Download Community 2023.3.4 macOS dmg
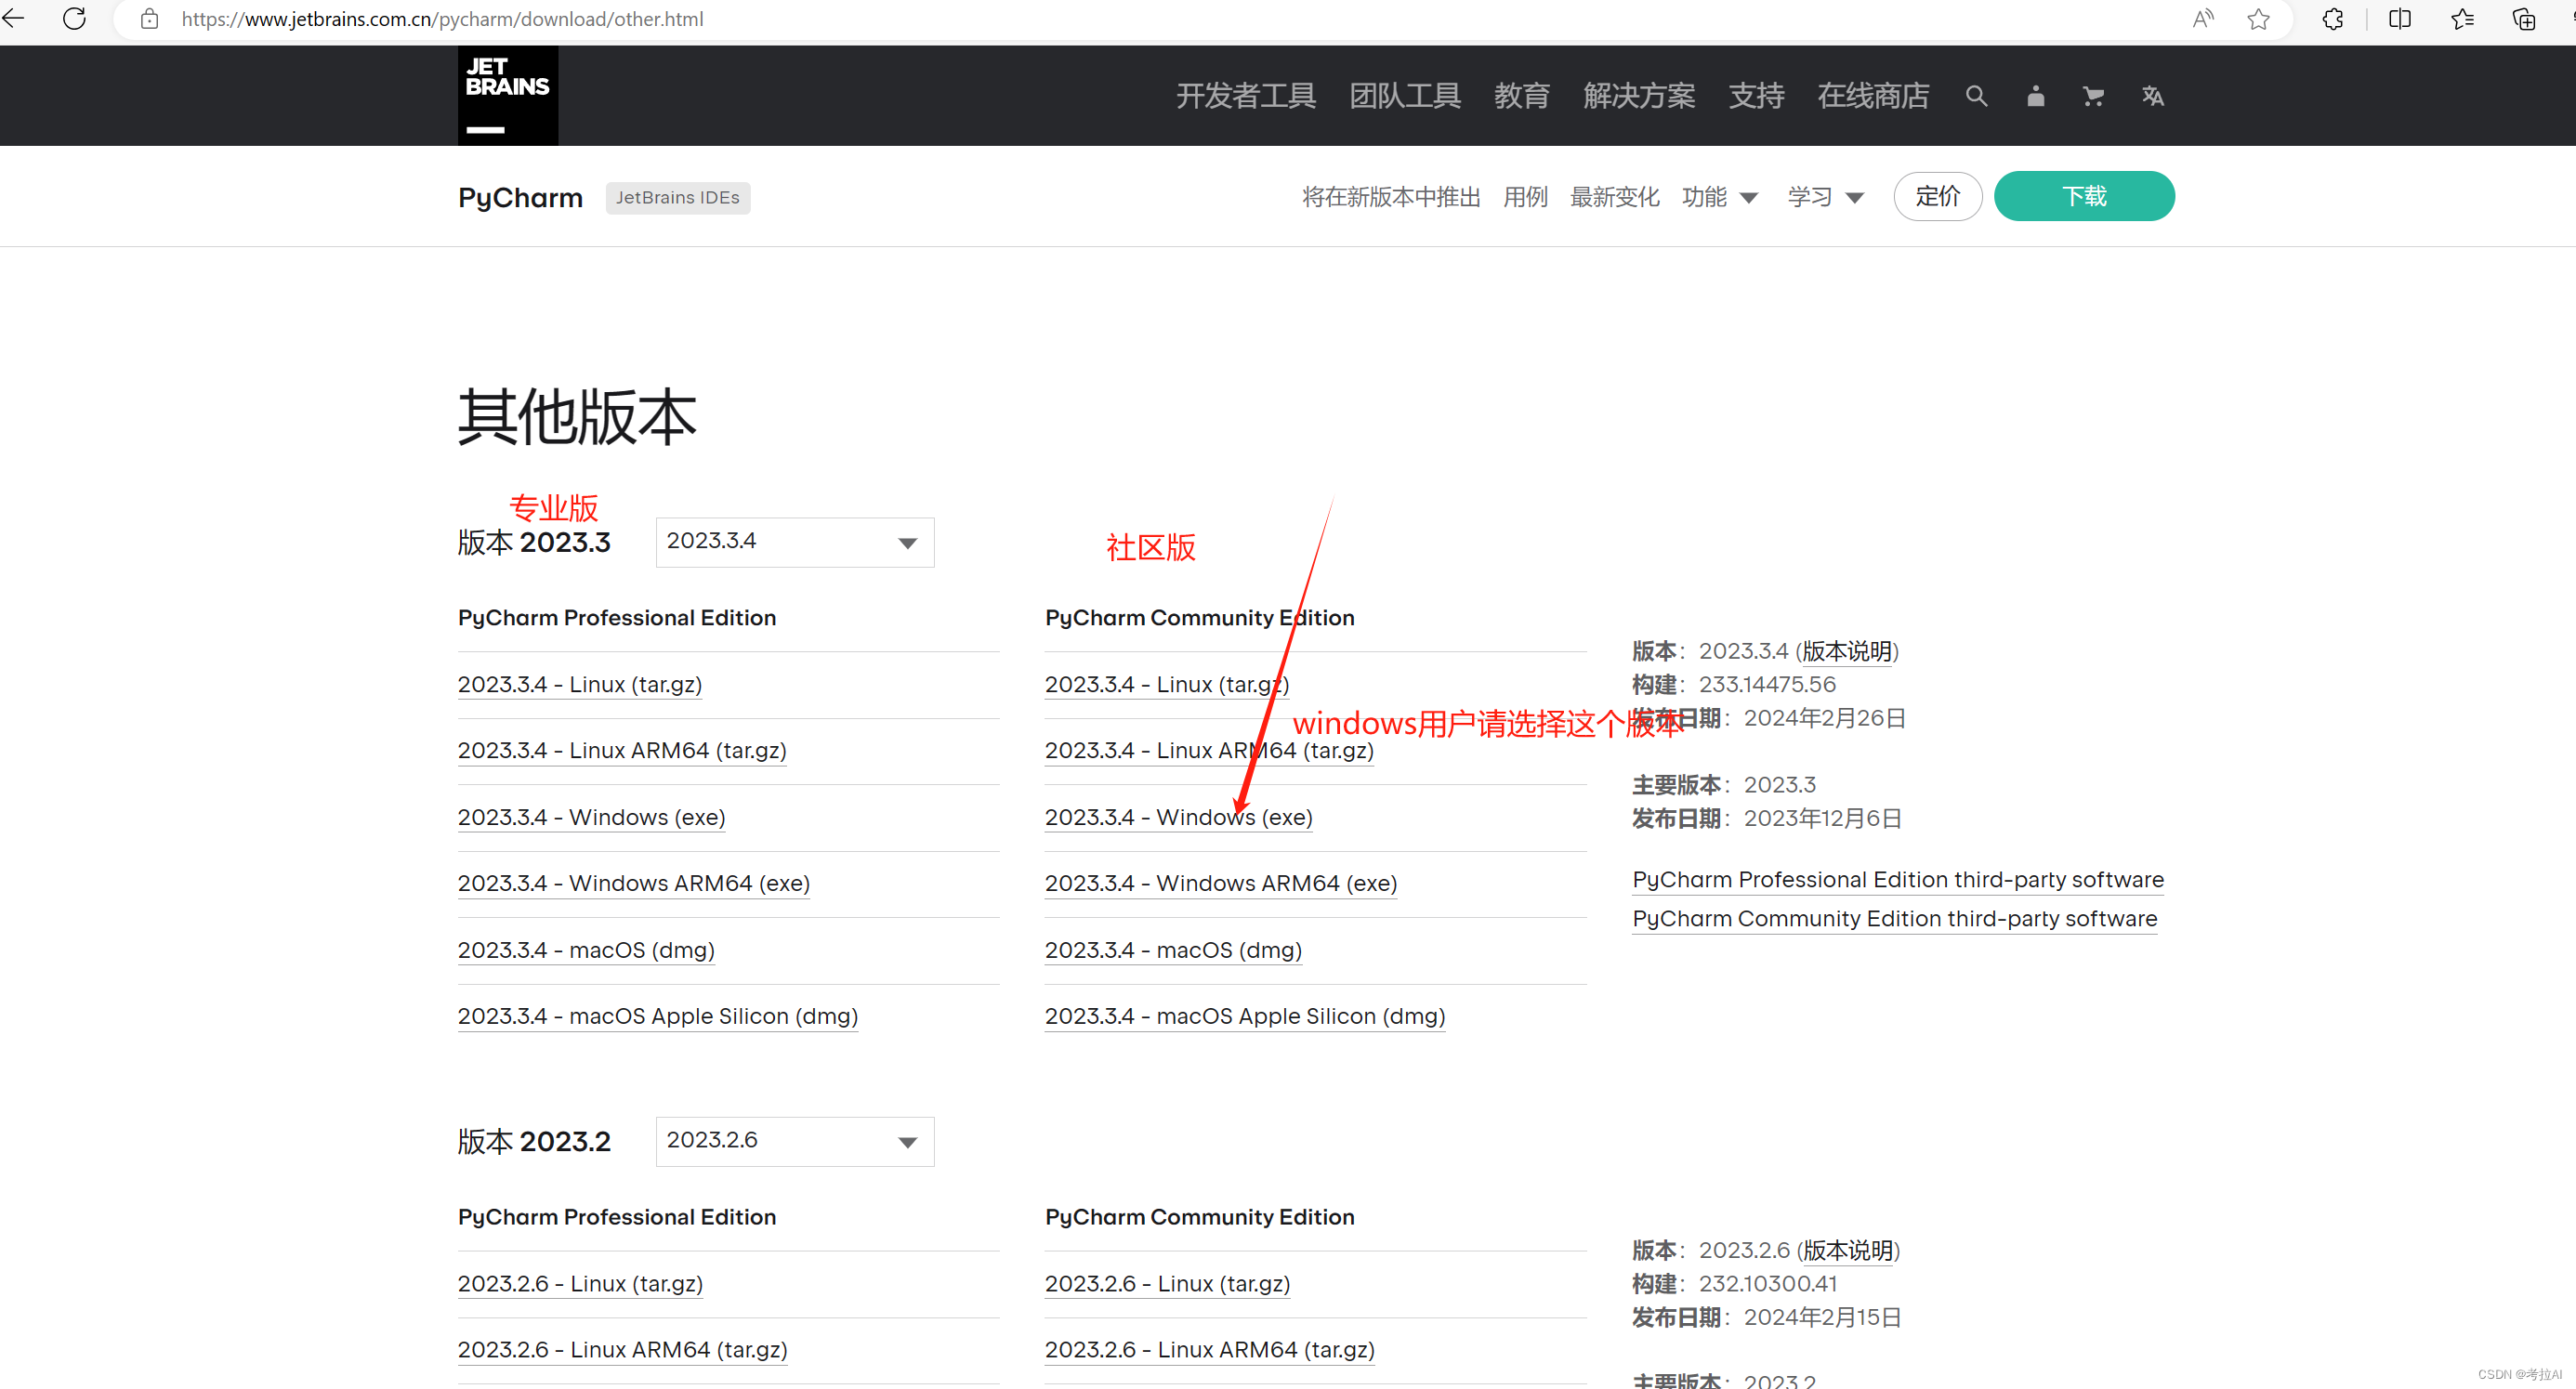The height and width of the screenshot is (1389, 2576). coord(1173,950)
